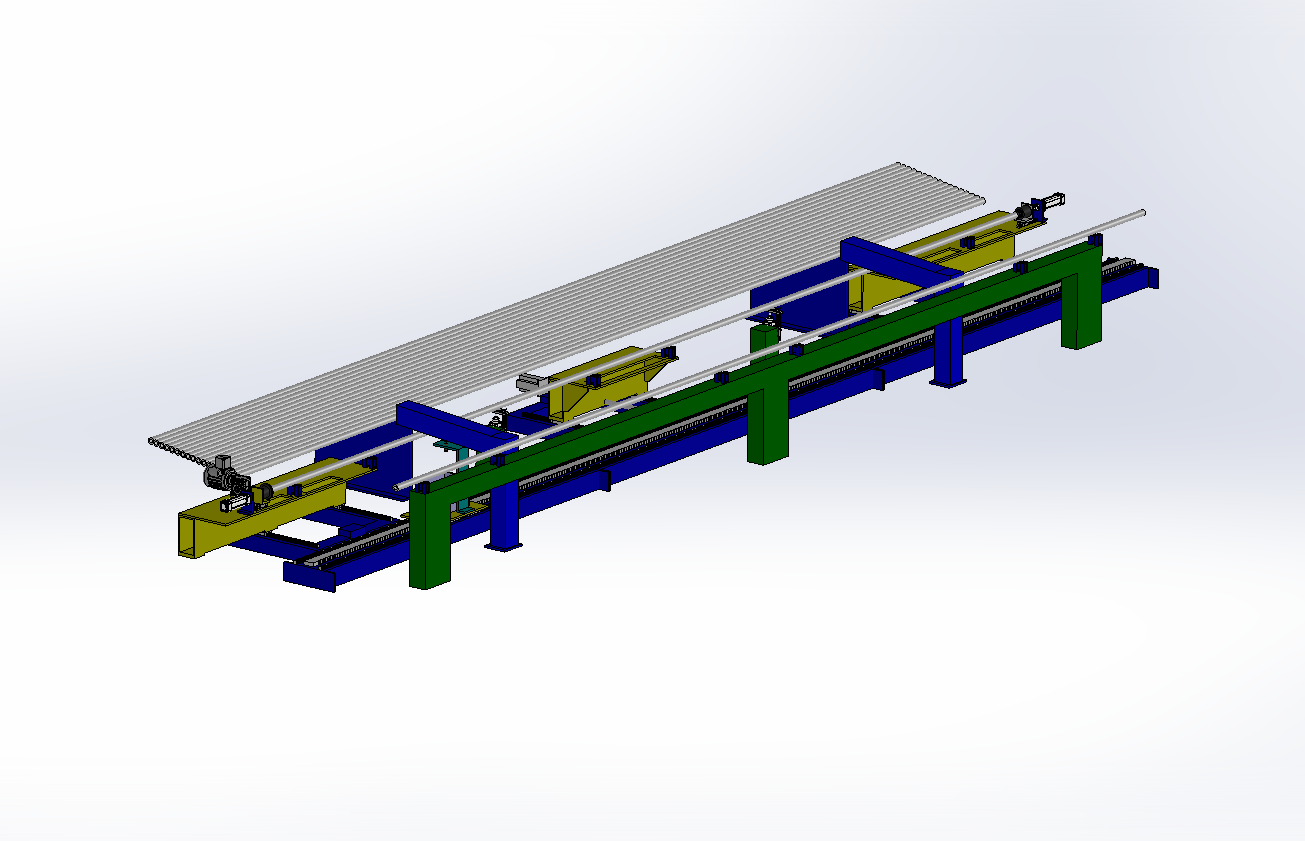This screenshot has height=841, width=1305.
Task: Pick the green frame's leftmost leg
Action: (x=432, y=540)
